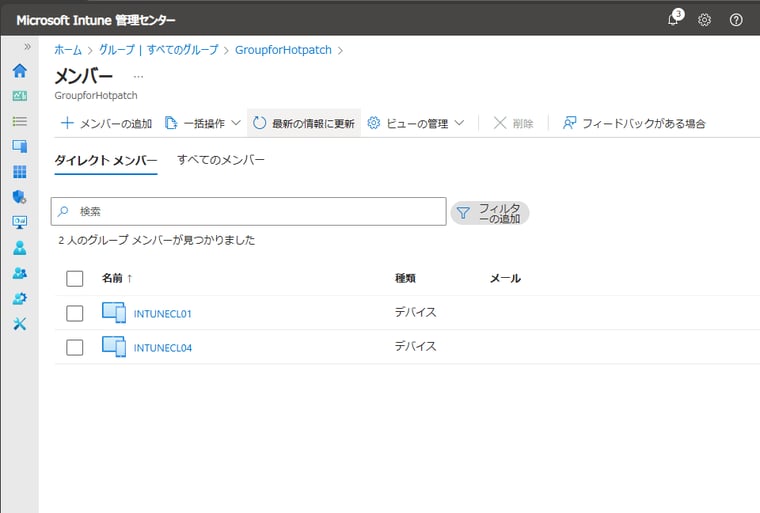The width and height of the screenshot is (760, 513).
Task: Open the help question mark icon
Action: click(736, 19)
